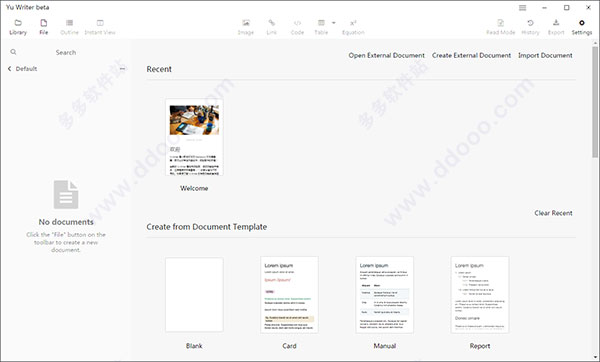
Task: Open the Default folder's more options menu
Action: click(x=122, y=69)
